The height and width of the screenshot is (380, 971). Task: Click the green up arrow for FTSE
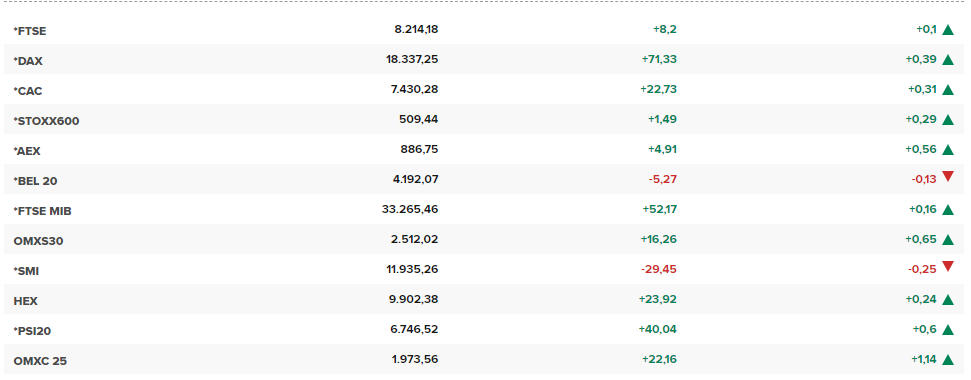[x=947, y=30]
